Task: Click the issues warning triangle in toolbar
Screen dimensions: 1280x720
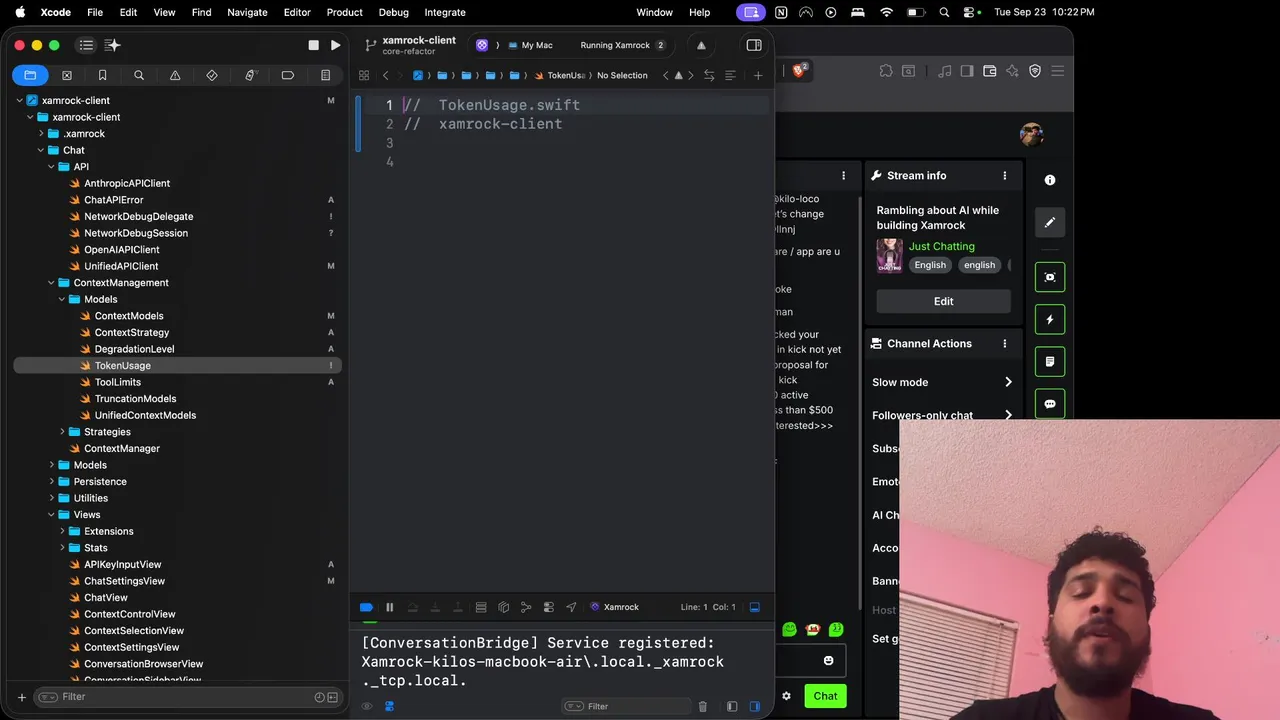Action: (x=701, y=45)
